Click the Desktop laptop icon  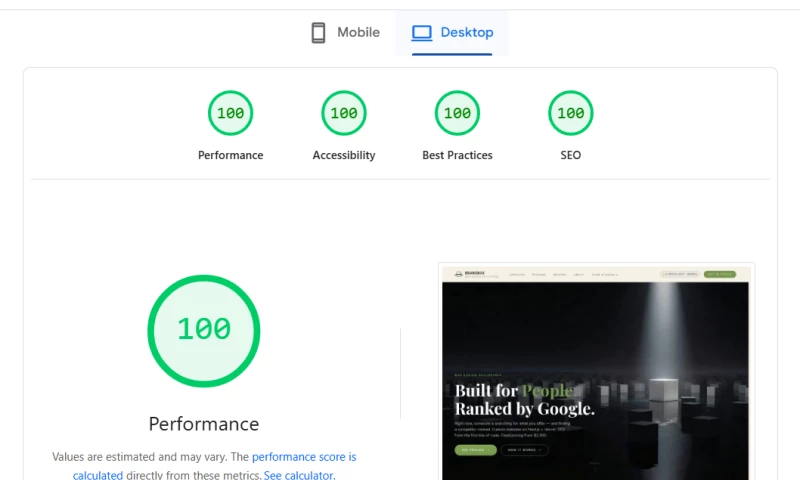(422, 33)
